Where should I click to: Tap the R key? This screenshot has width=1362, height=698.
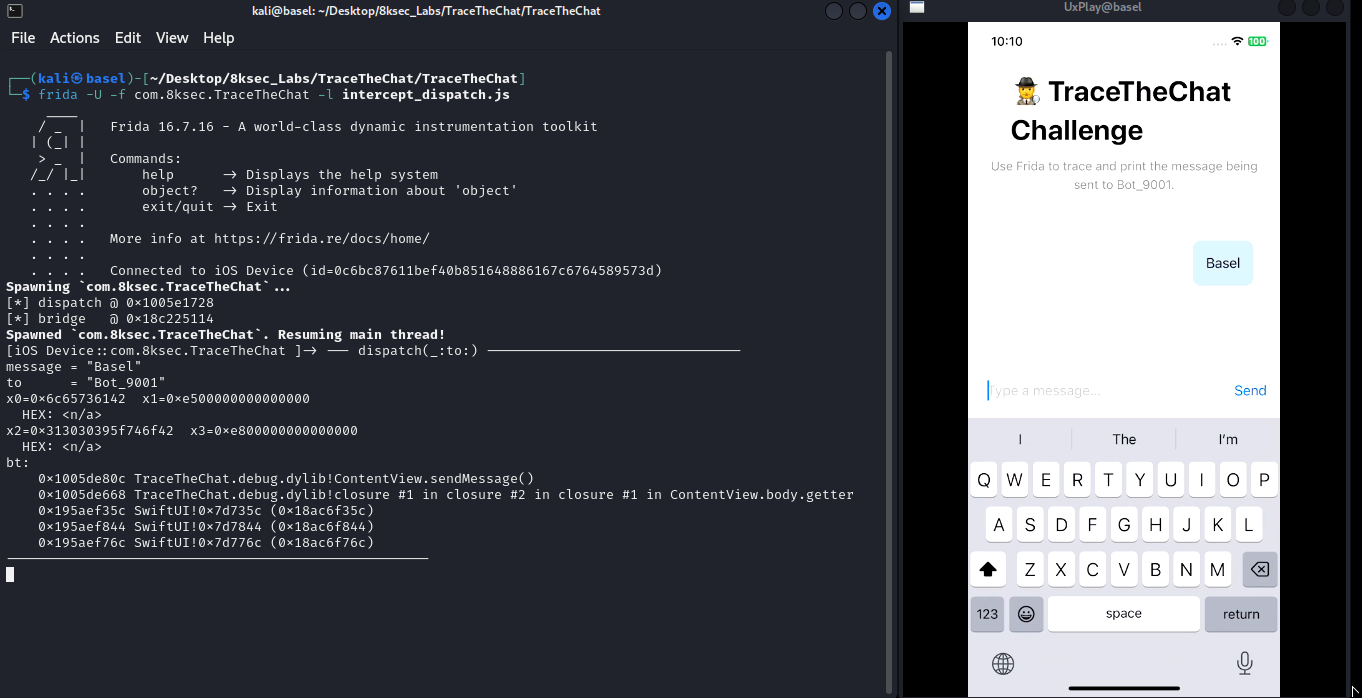1077,480
